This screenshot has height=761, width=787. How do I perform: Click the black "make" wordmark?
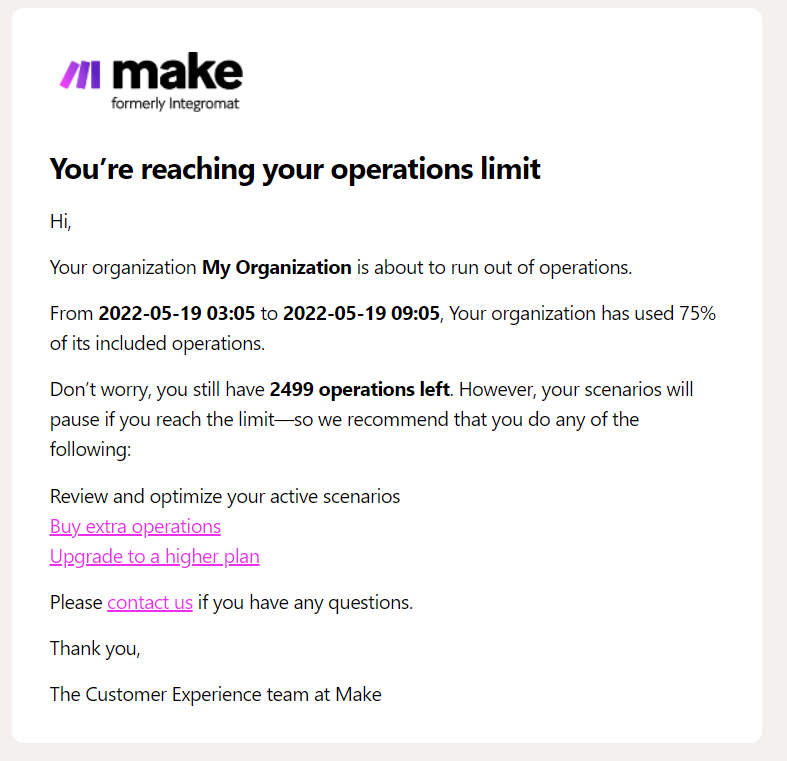point(178,72)
